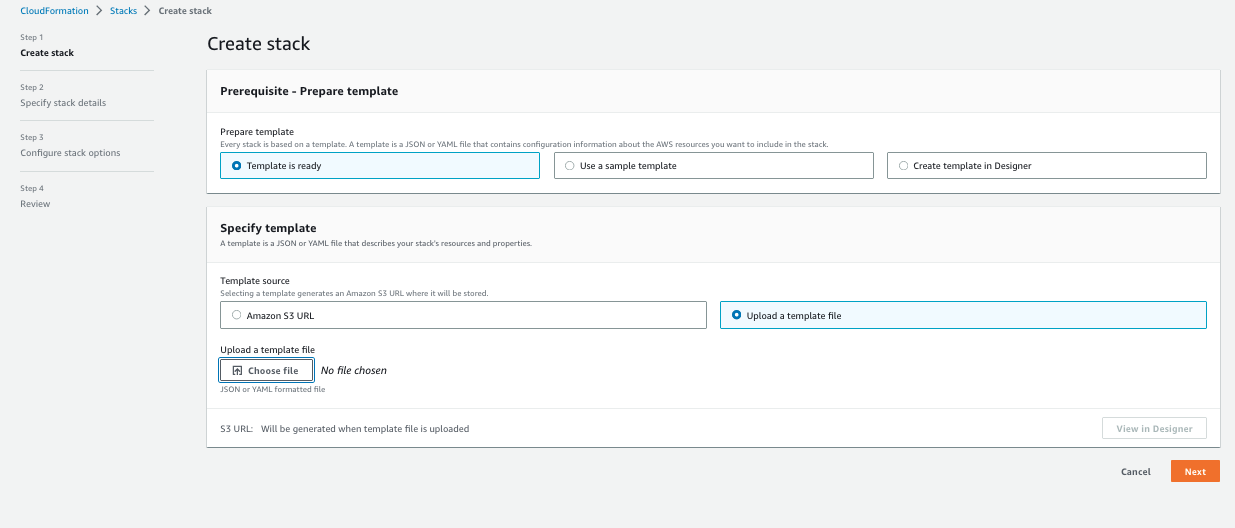Click the 'No file chosen' text

(x=353, y=371)
